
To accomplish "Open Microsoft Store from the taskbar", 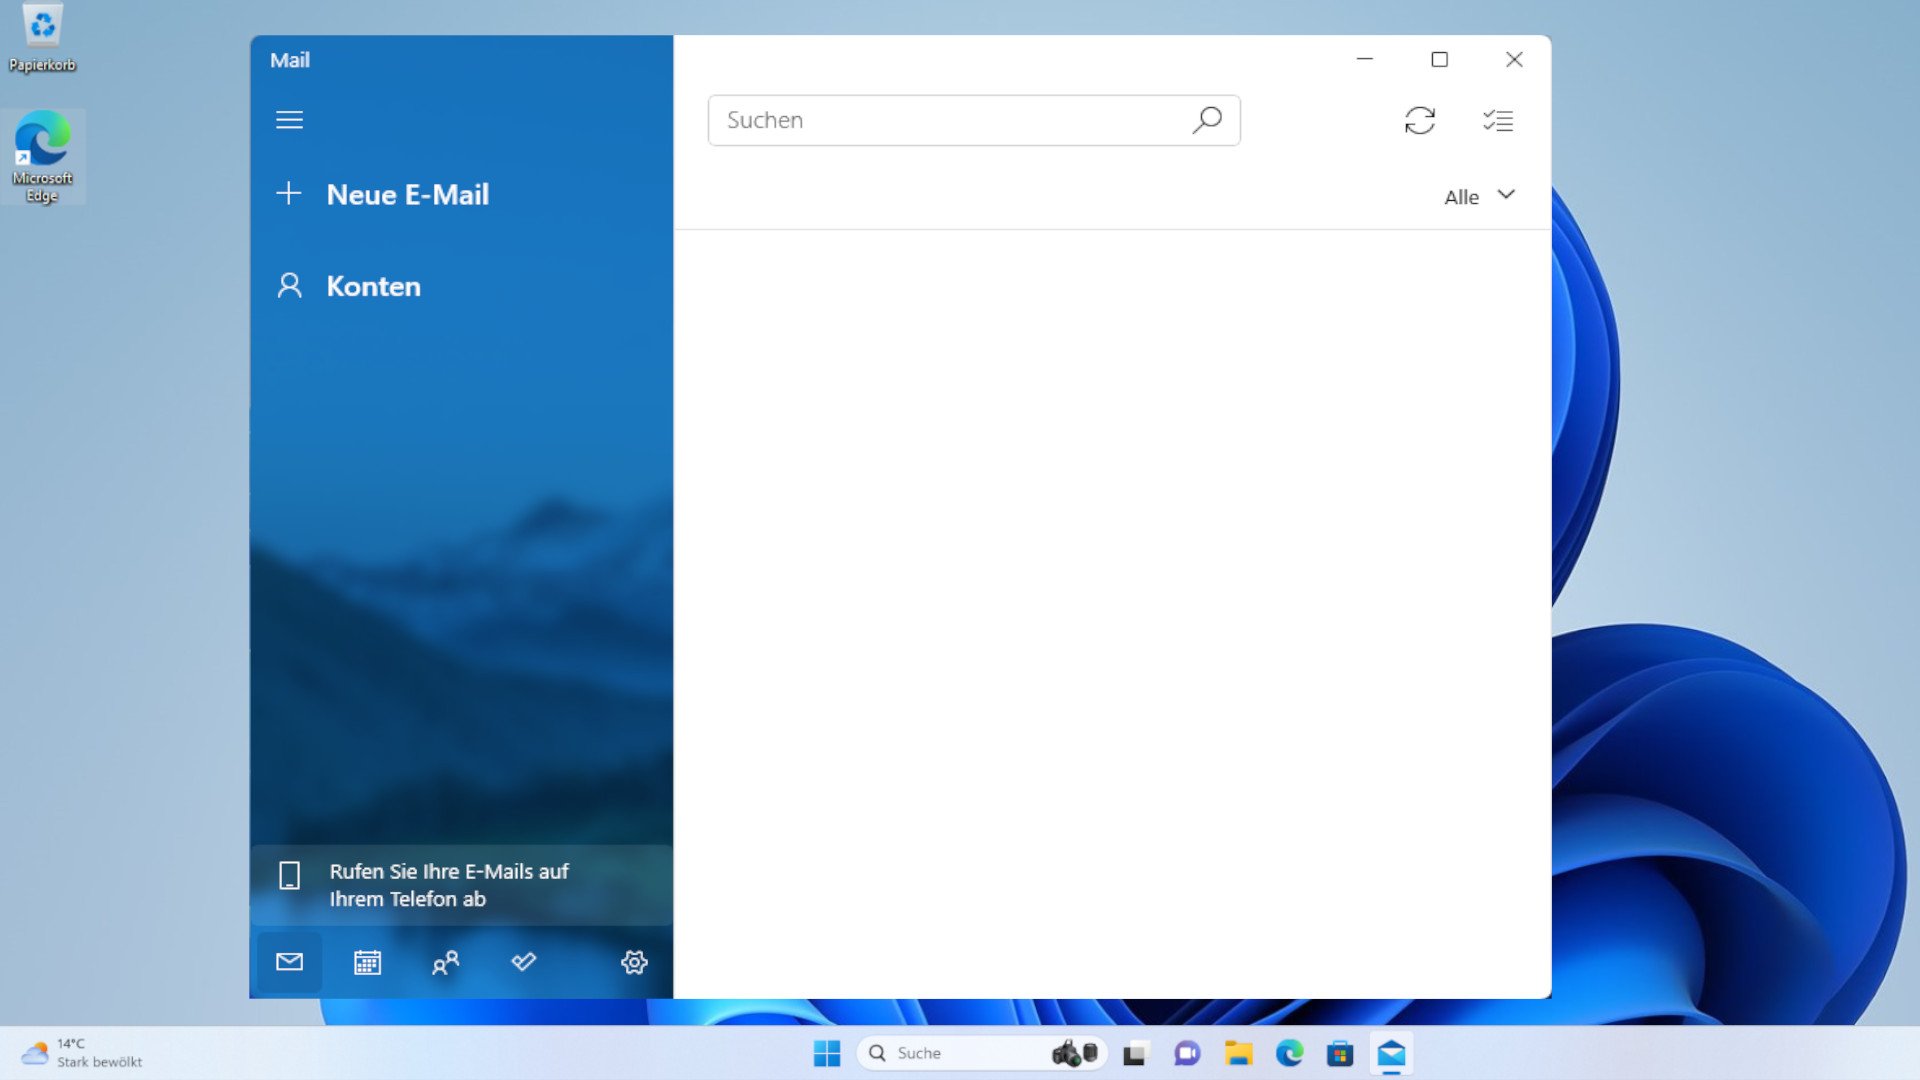I will coord(1340,1053).
